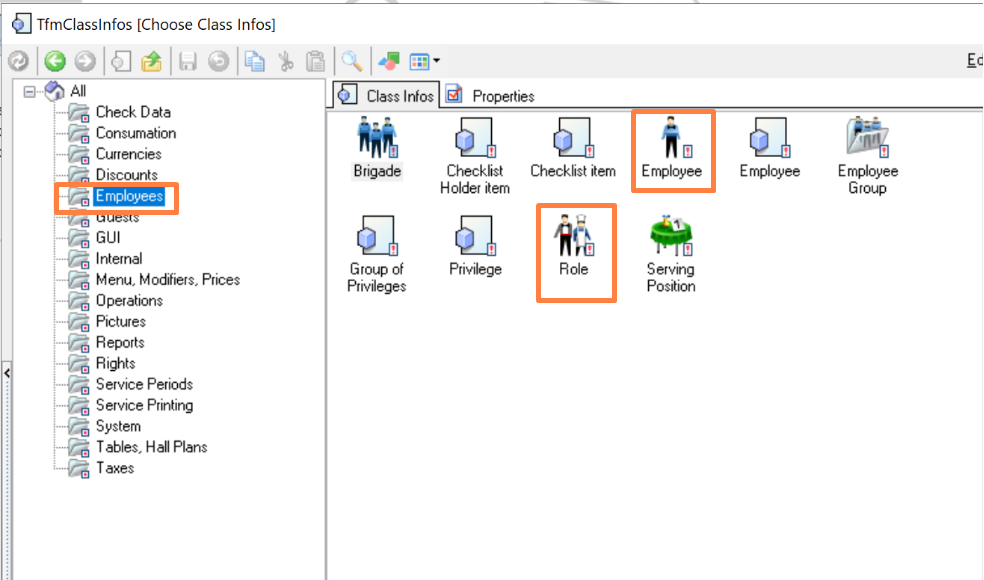Screen dimensions: 984x580
Task: Switch to the Properties tab
Action: click(490, 96)
